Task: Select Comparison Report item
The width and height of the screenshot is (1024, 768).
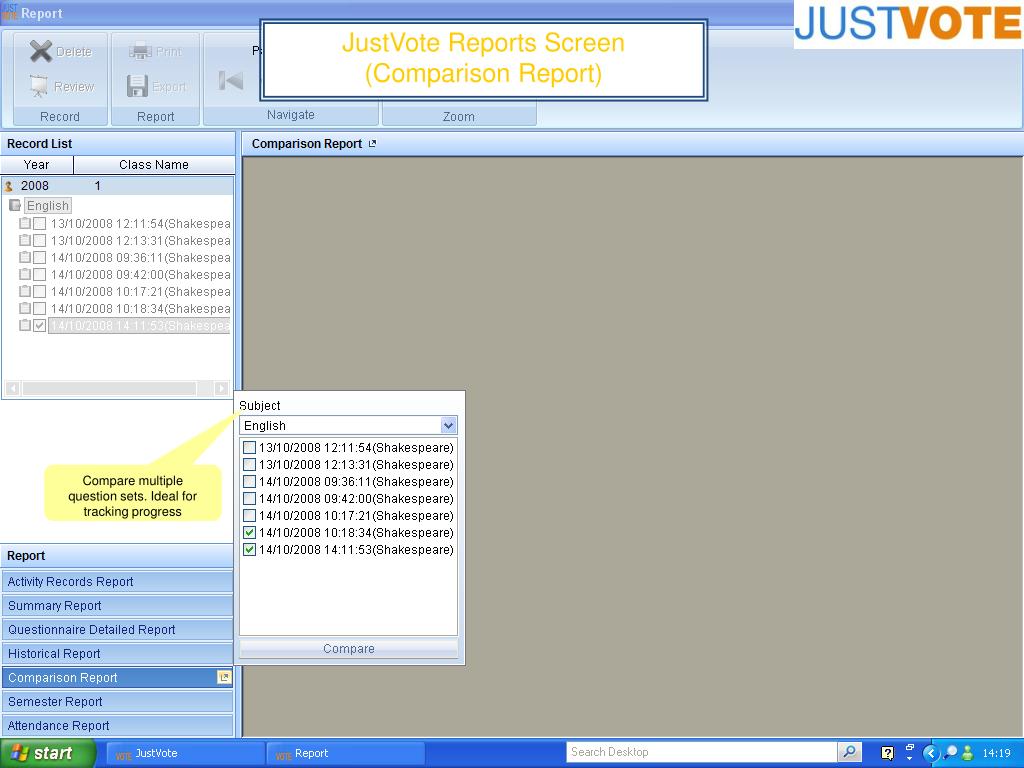Action: coord(118,678)
